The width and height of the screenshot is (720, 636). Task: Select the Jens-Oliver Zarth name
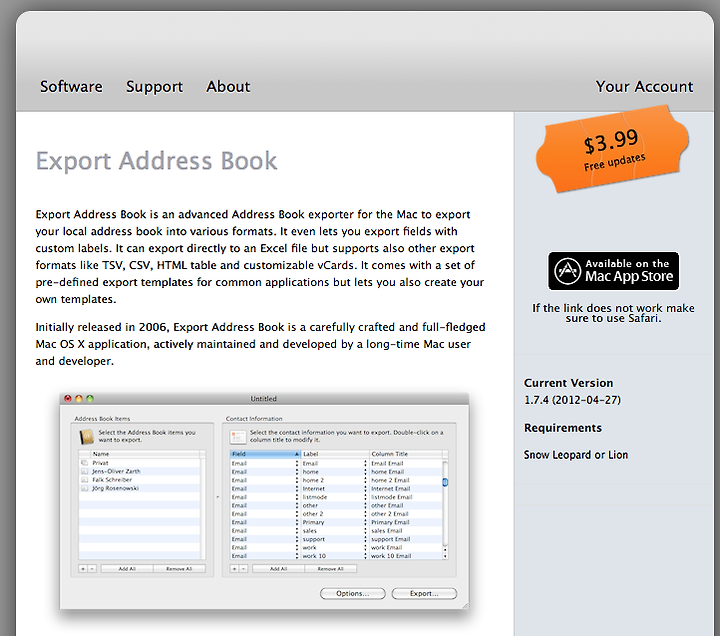(116, 472)
